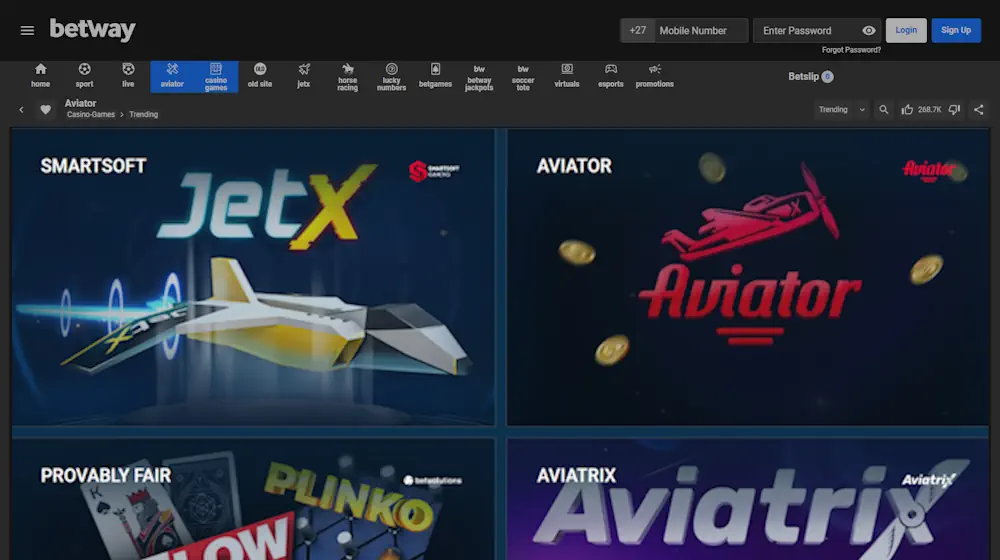Go to the sport section
The image size is (1000, 560).
pyautogui.click(x=84, y=76)
